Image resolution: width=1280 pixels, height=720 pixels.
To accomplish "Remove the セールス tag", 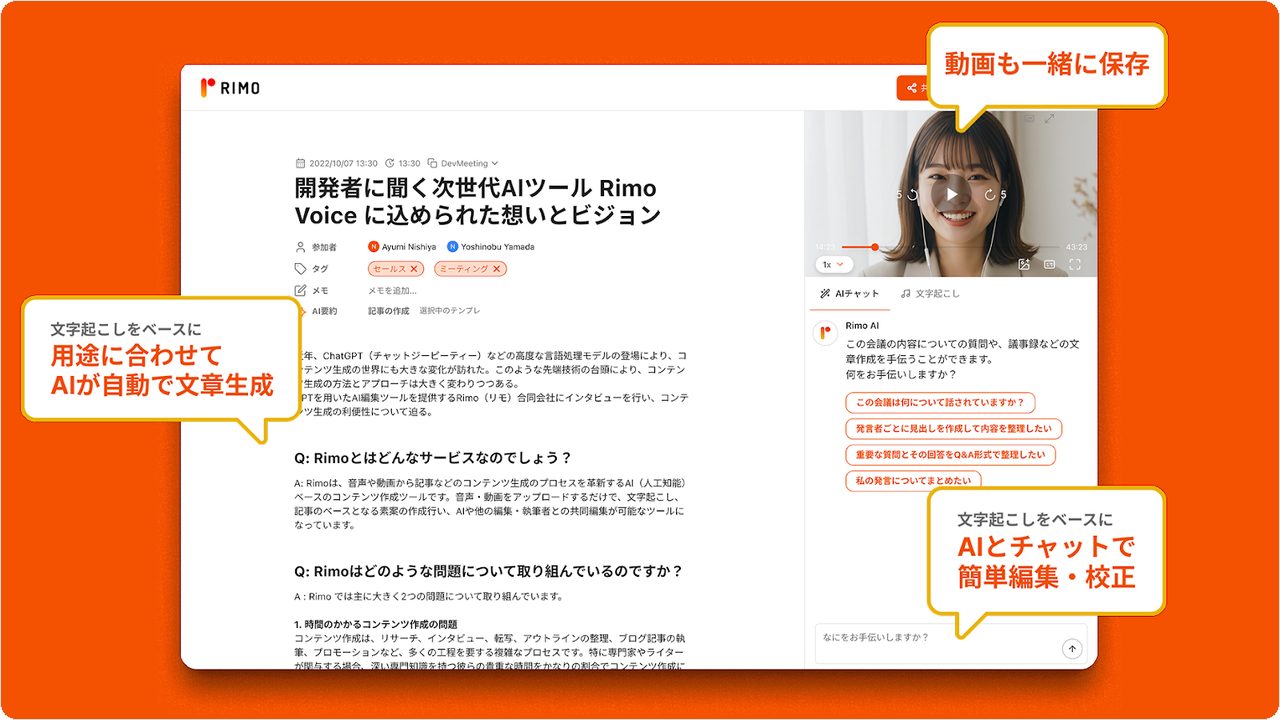I will pos(415,269).
